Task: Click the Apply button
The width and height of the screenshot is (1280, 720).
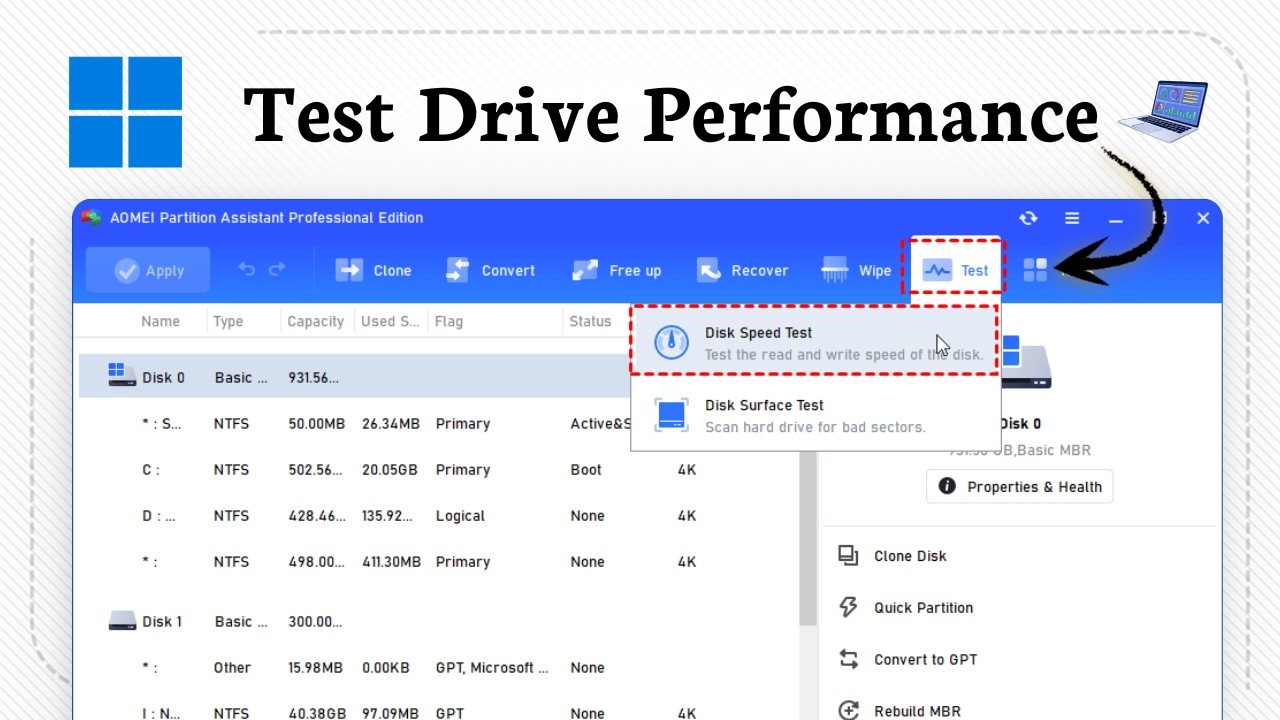Action: pos(148,270)
